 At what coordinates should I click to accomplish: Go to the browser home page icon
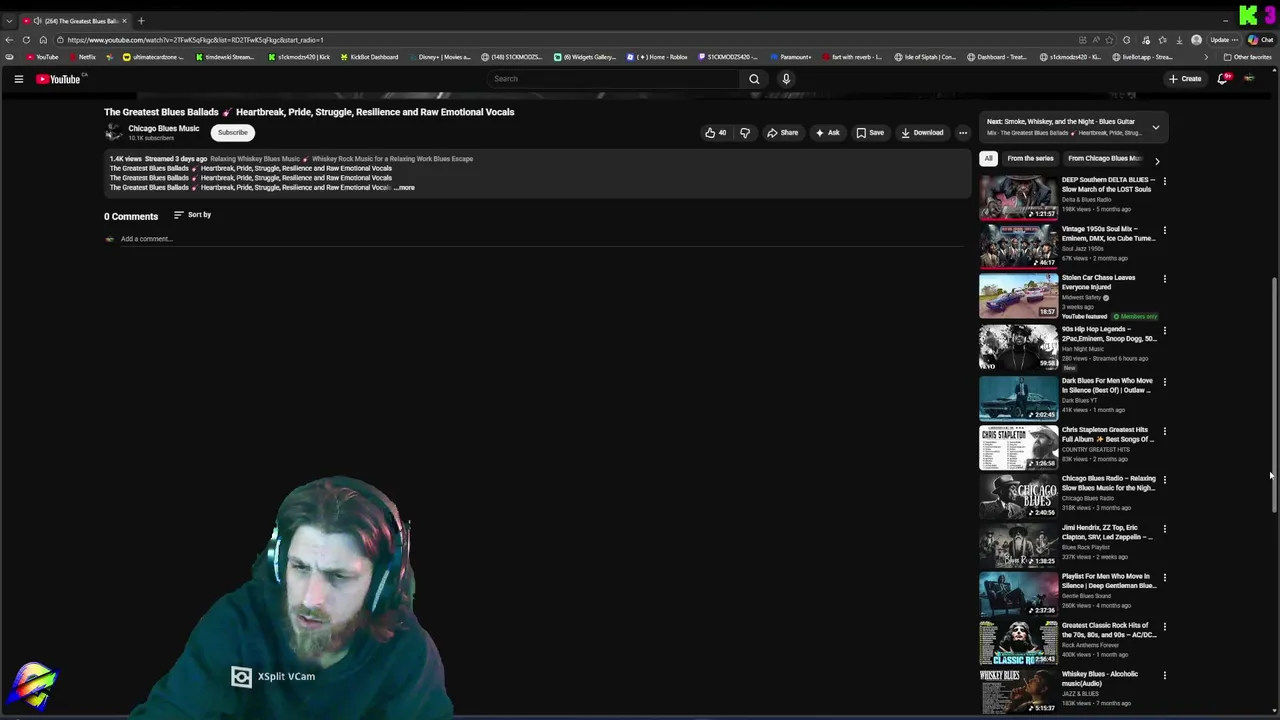click(x=43, y=40)
